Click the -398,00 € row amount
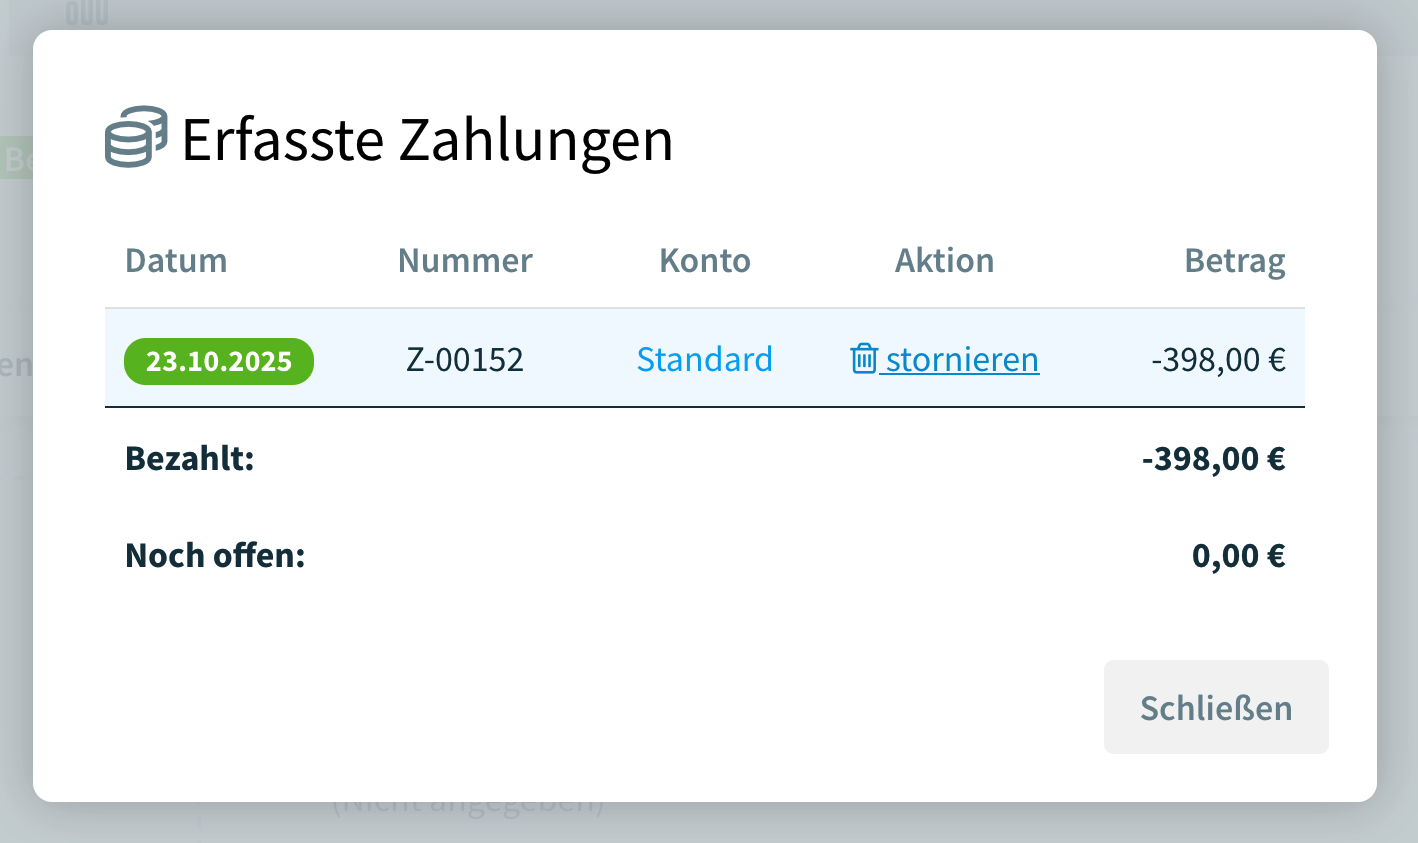The image size is (1418, 843). 1219,359
